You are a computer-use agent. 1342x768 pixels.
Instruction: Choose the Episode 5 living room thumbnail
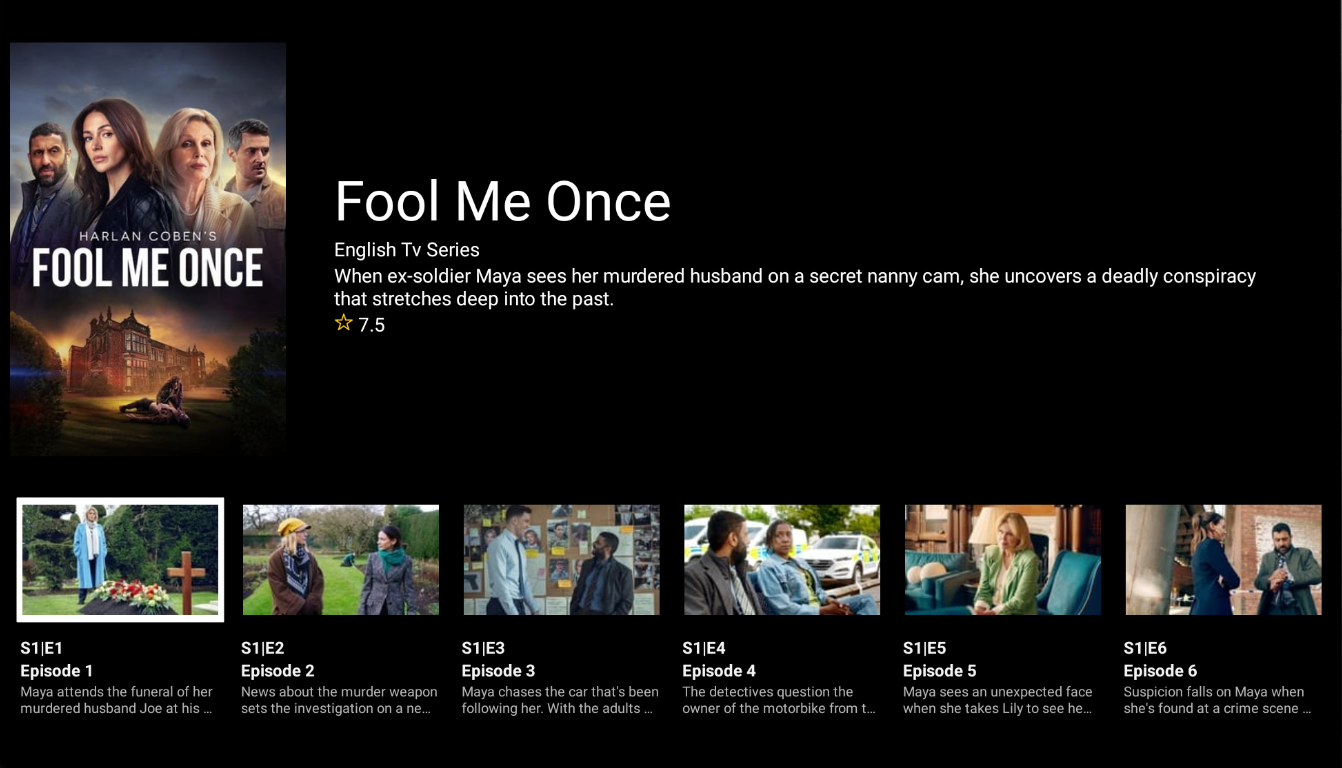tap(1003, 559)
